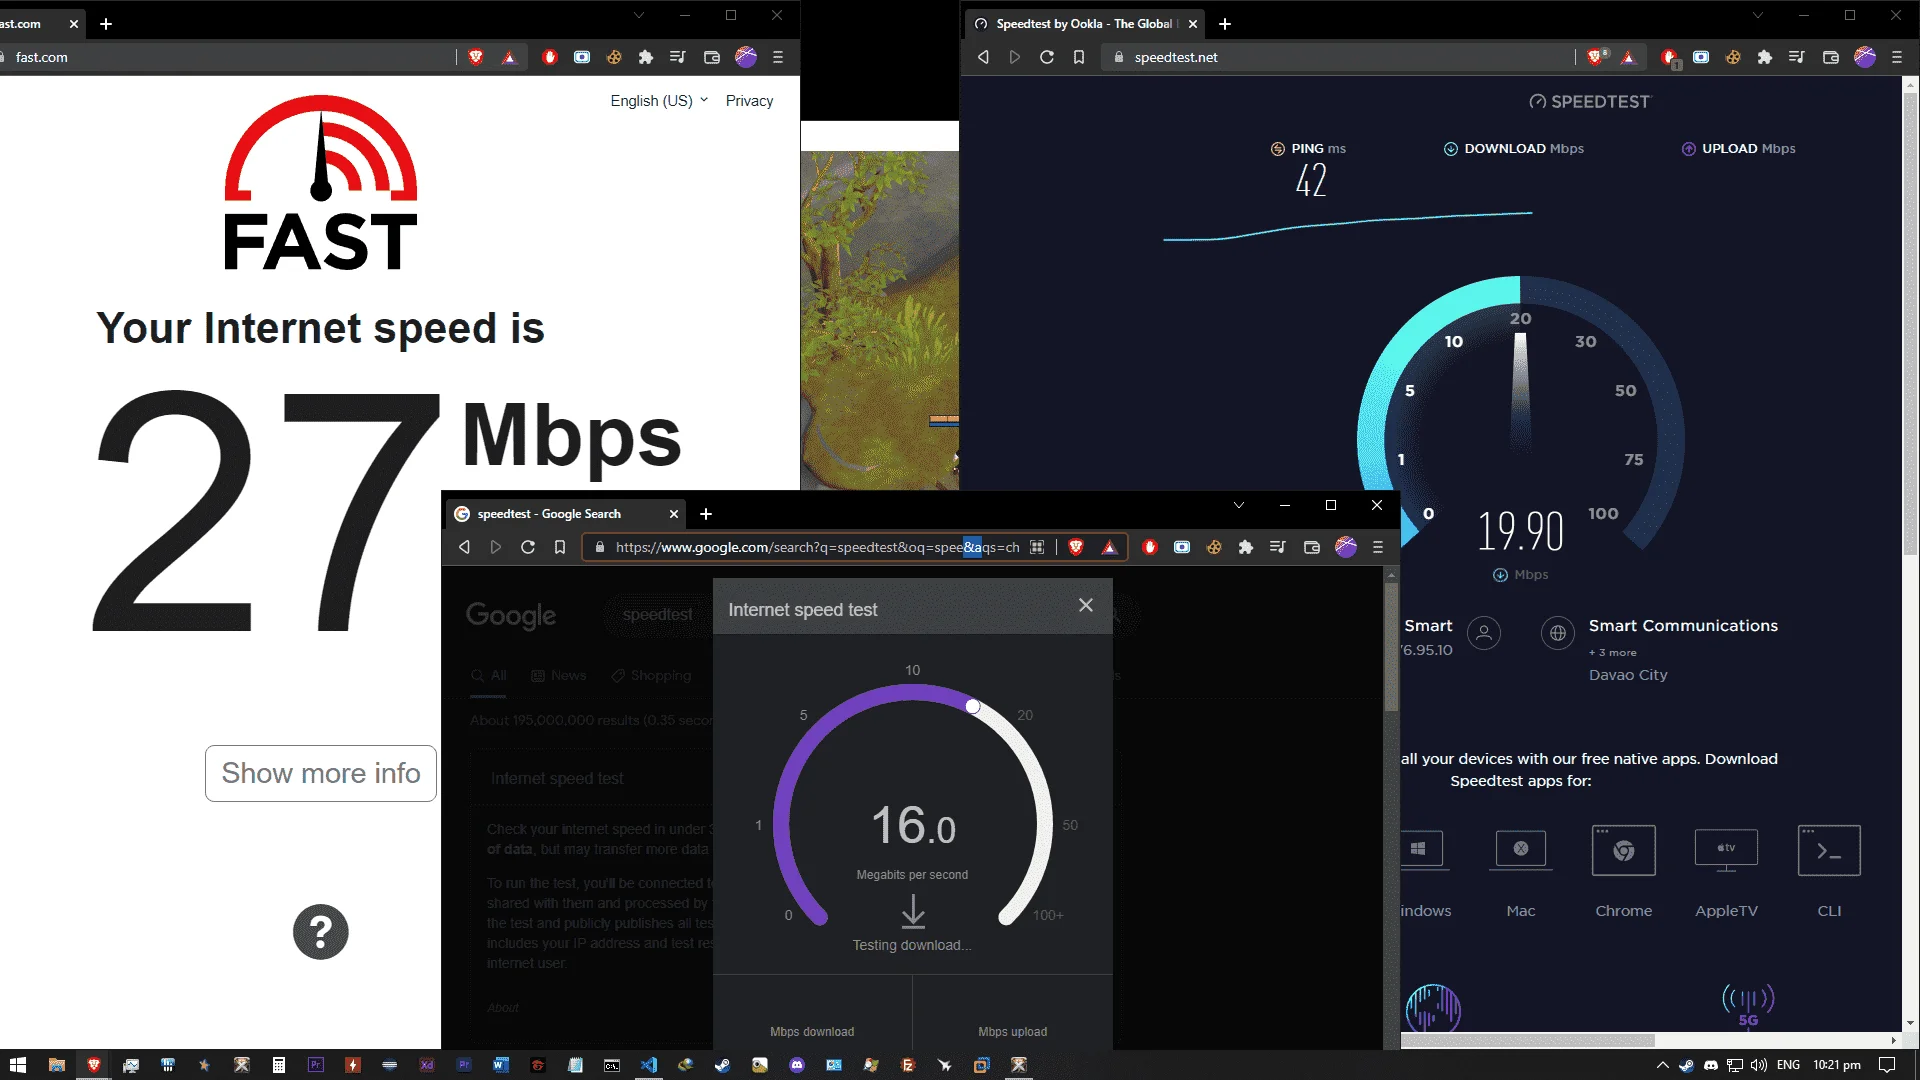Open the cookie extension in the Speedtest window
1920x1080 pixels.
tap(1733, 57)
